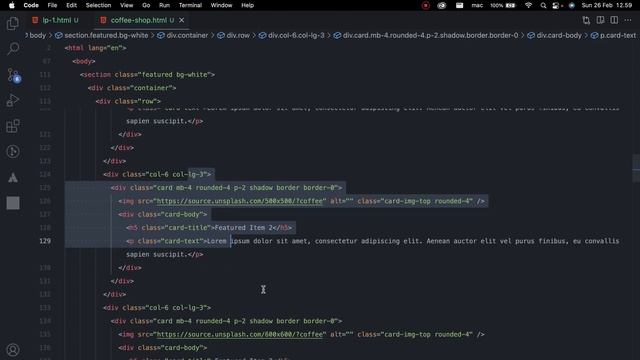Click the letter-A shaped activity bar icon
640x360 pixels.
click(13, 178)
